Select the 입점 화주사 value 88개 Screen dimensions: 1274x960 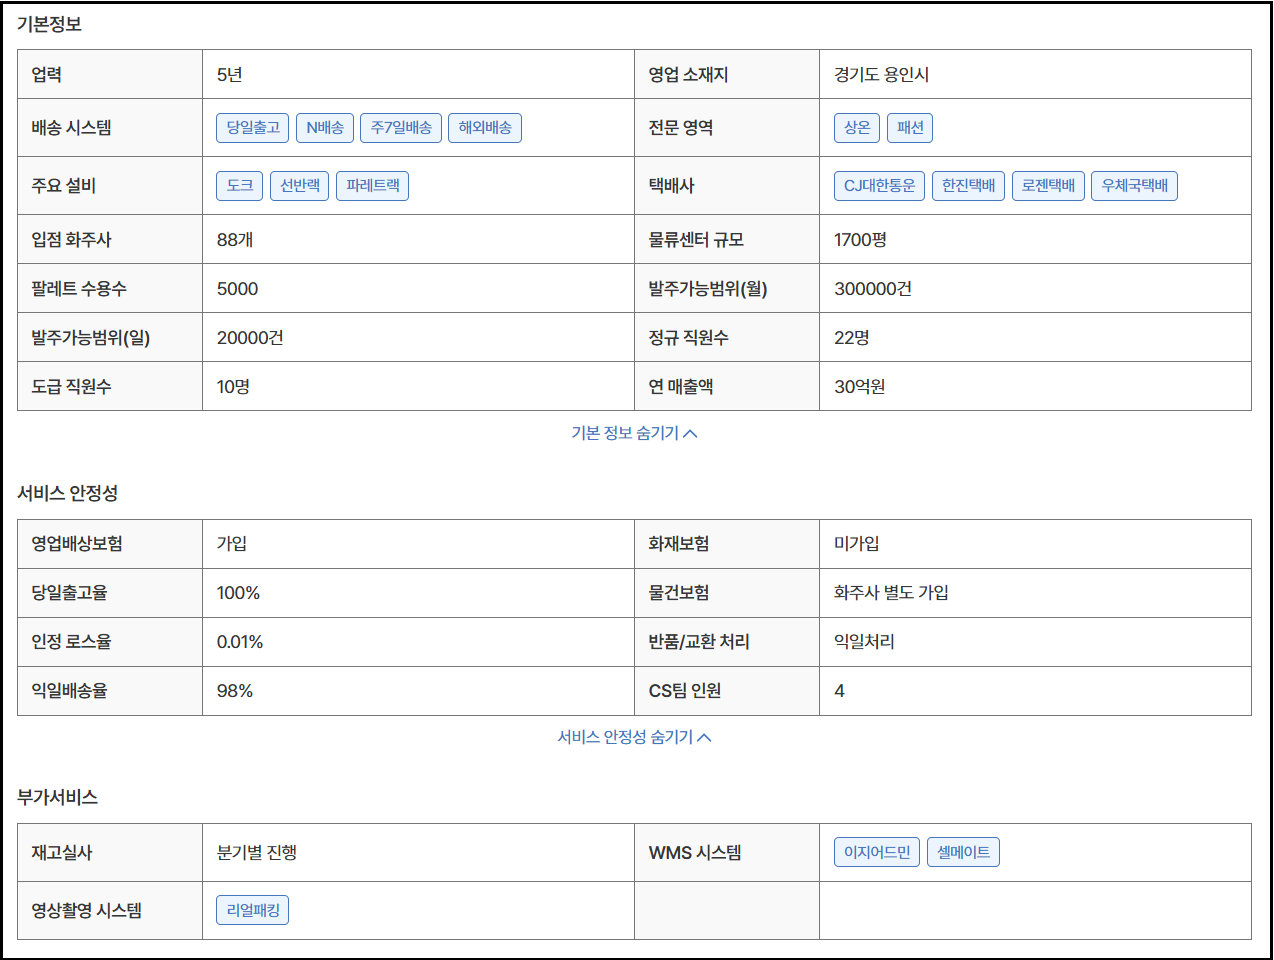[x=235, y=240]
